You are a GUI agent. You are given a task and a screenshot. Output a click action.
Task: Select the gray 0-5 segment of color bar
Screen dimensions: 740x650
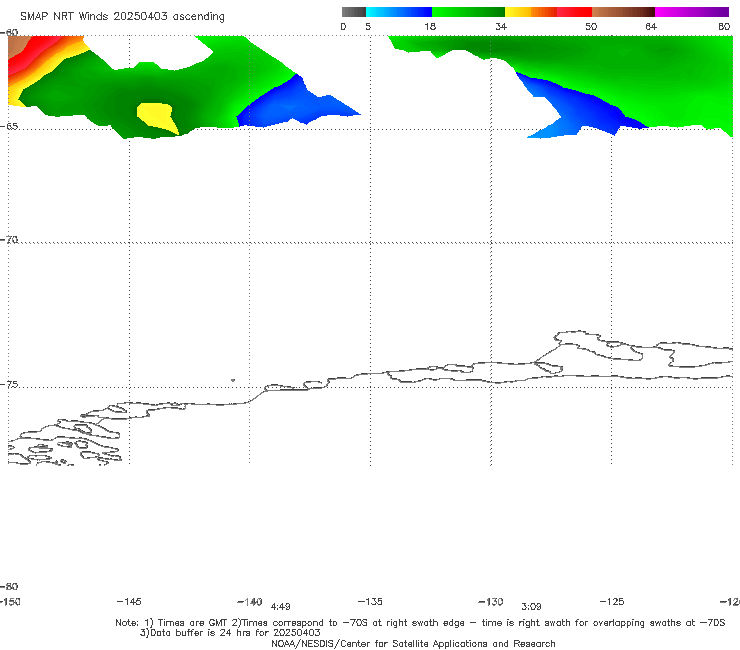point(354,12)
